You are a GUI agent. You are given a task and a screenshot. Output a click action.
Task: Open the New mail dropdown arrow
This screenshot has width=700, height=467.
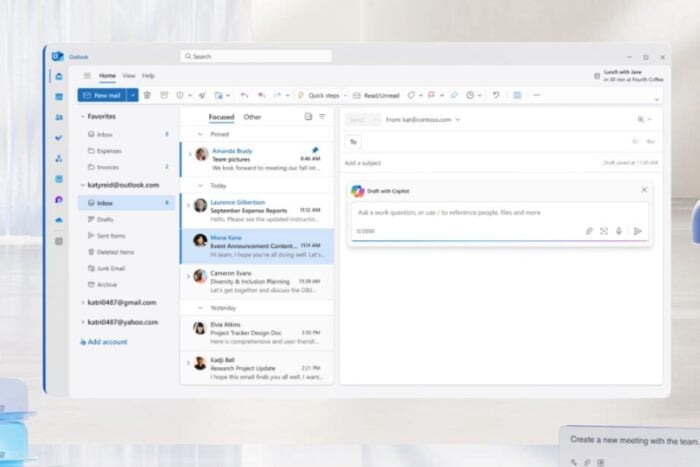pos(133,95)
